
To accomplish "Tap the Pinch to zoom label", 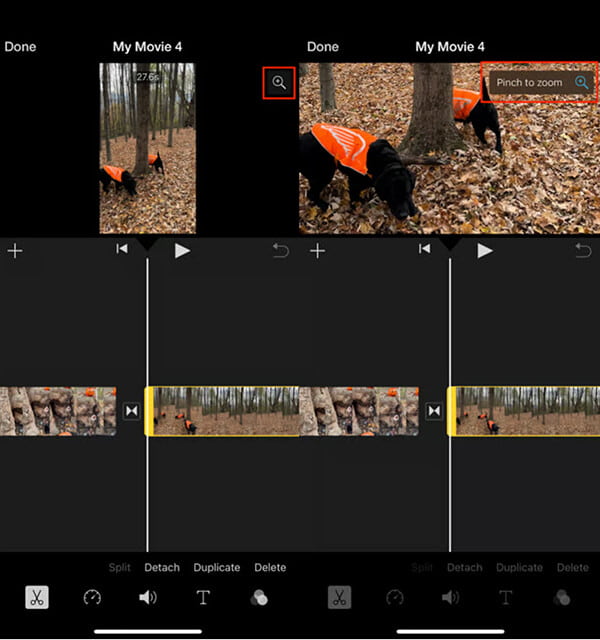I will point(529,82).
